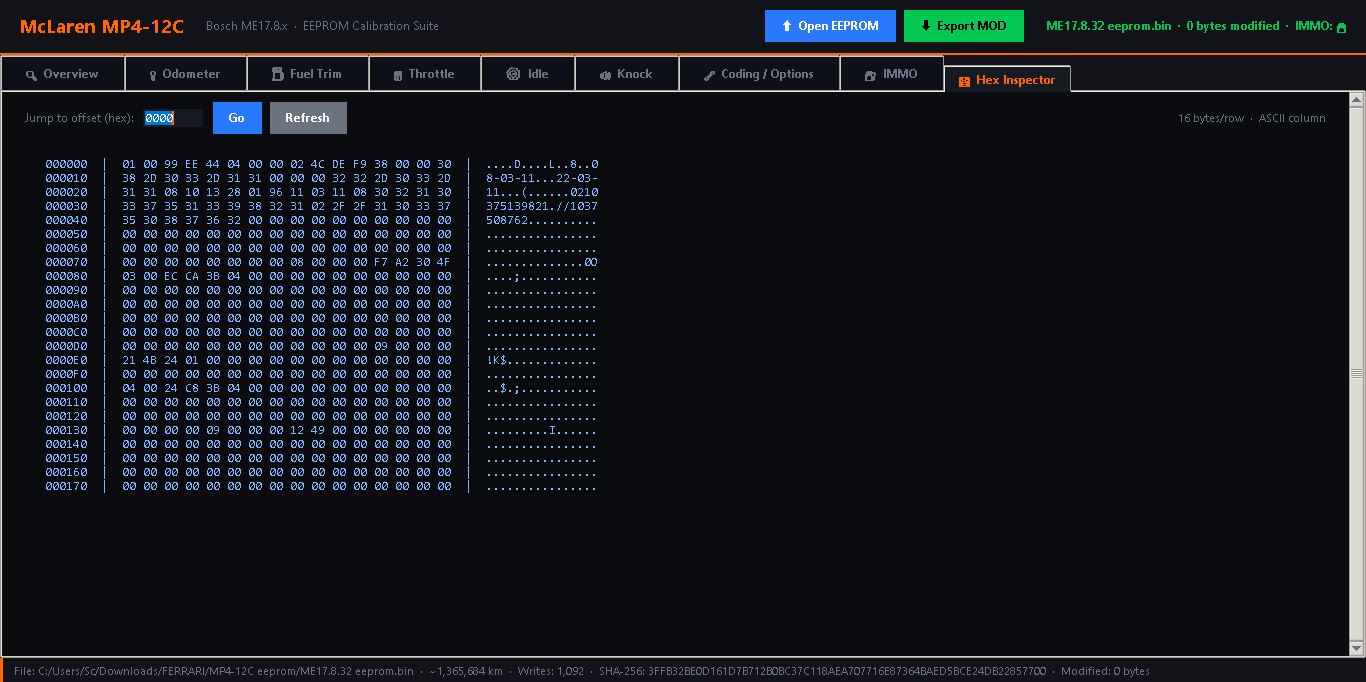Switch to the Odometer tab

[185, 74]
